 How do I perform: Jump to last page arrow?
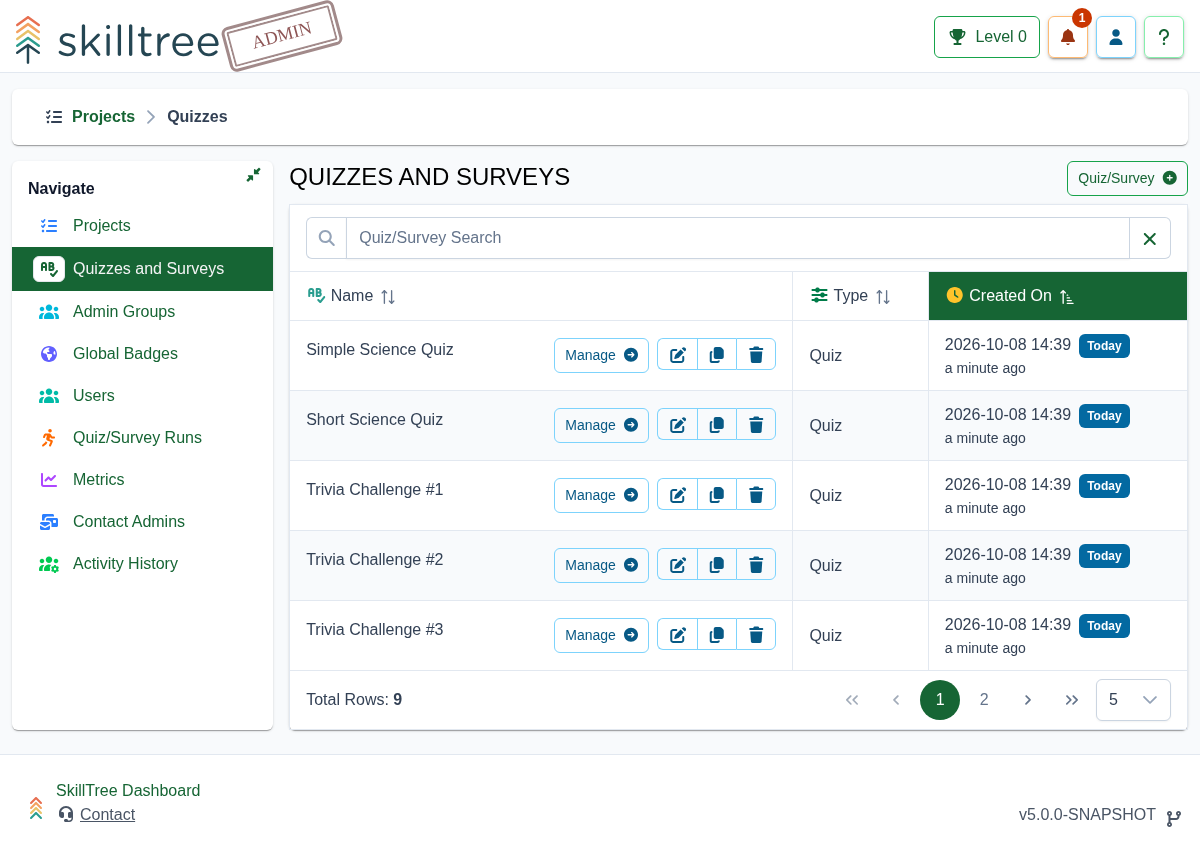tap(1072, 700)
